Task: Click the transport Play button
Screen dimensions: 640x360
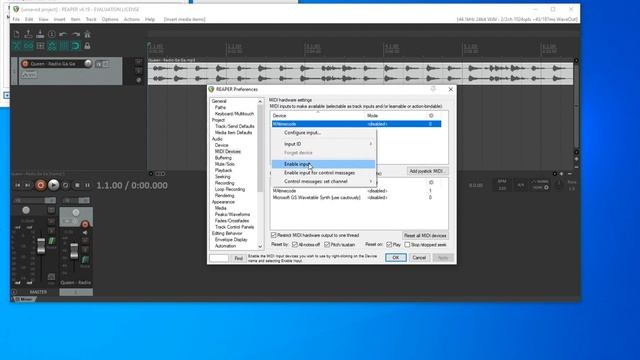Action: tap(53, 185)
